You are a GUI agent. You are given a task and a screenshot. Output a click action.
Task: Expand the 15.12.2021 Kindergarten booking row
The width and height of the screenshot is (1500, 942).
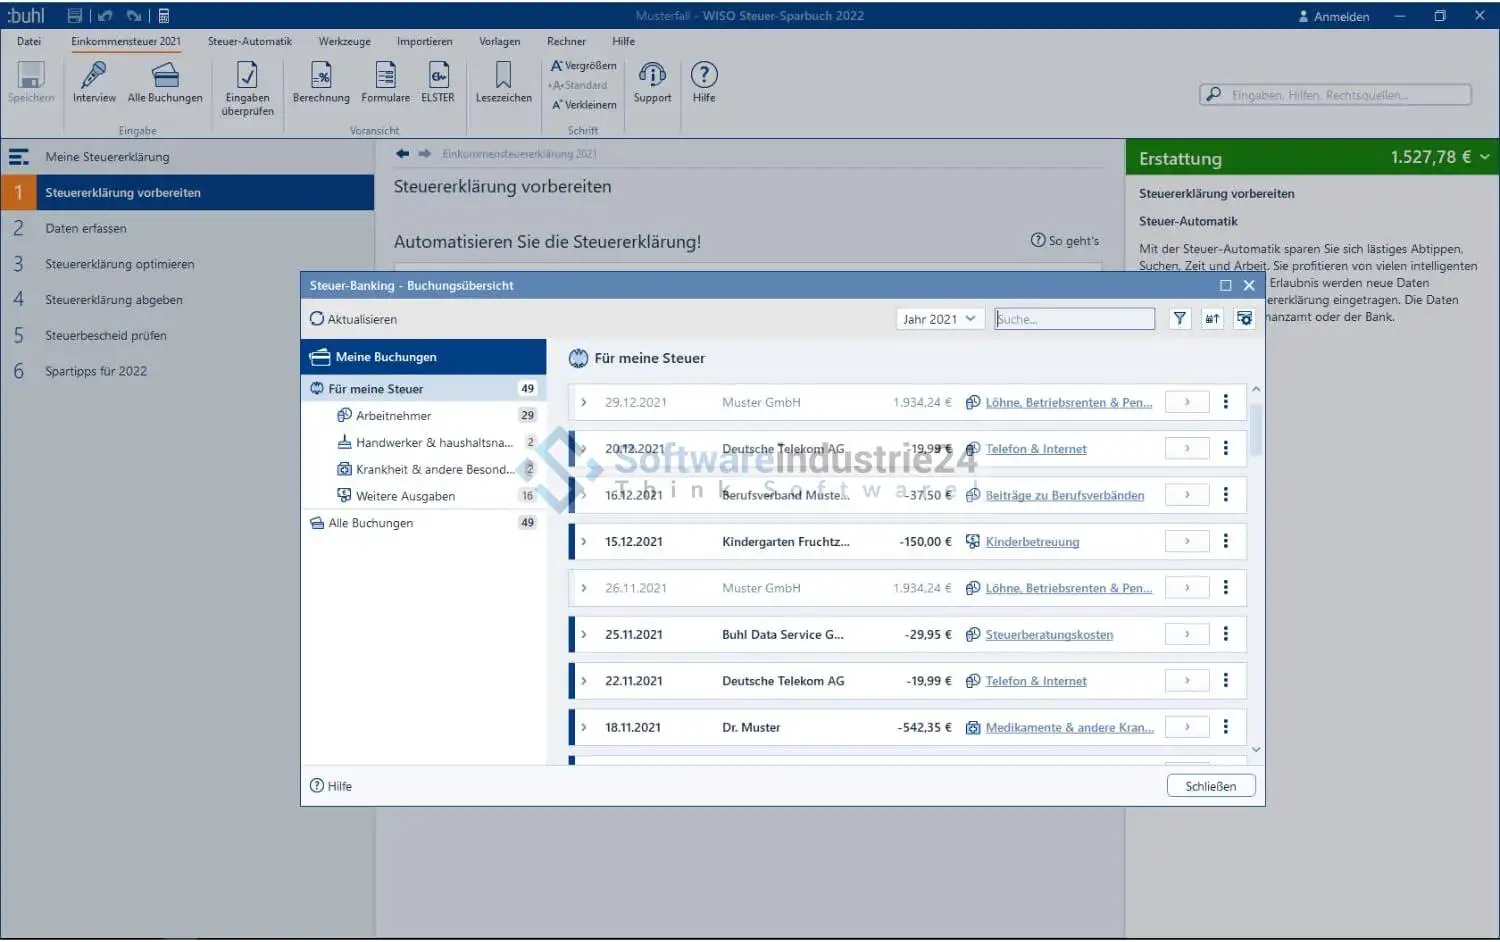pyautogui.click(x=584, y=542)
